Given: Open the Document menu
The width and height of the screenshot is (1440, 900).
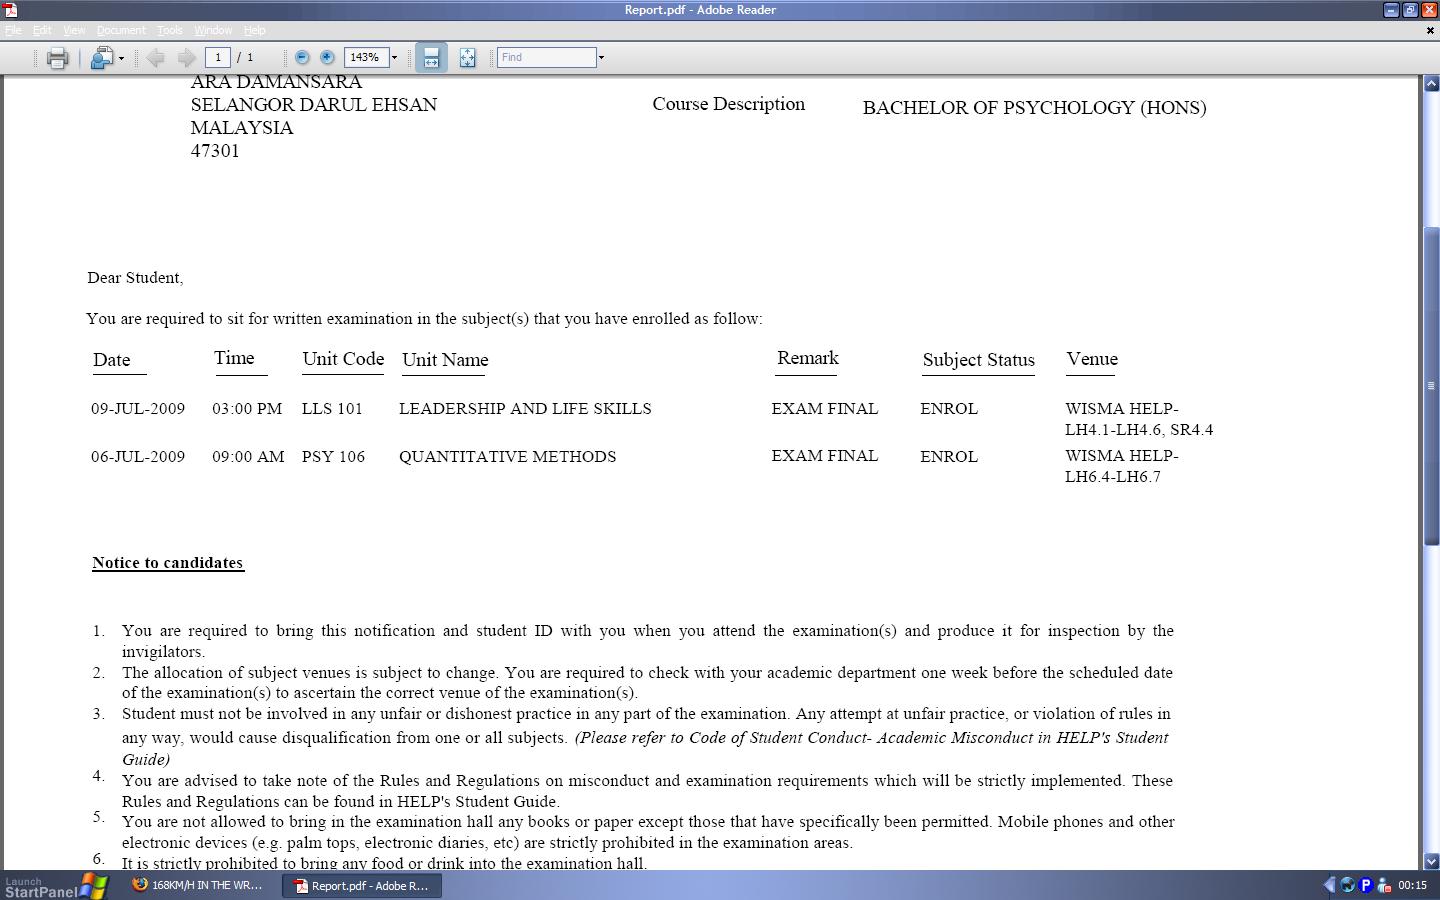Looking at the screenshot, I should [121, 30].
